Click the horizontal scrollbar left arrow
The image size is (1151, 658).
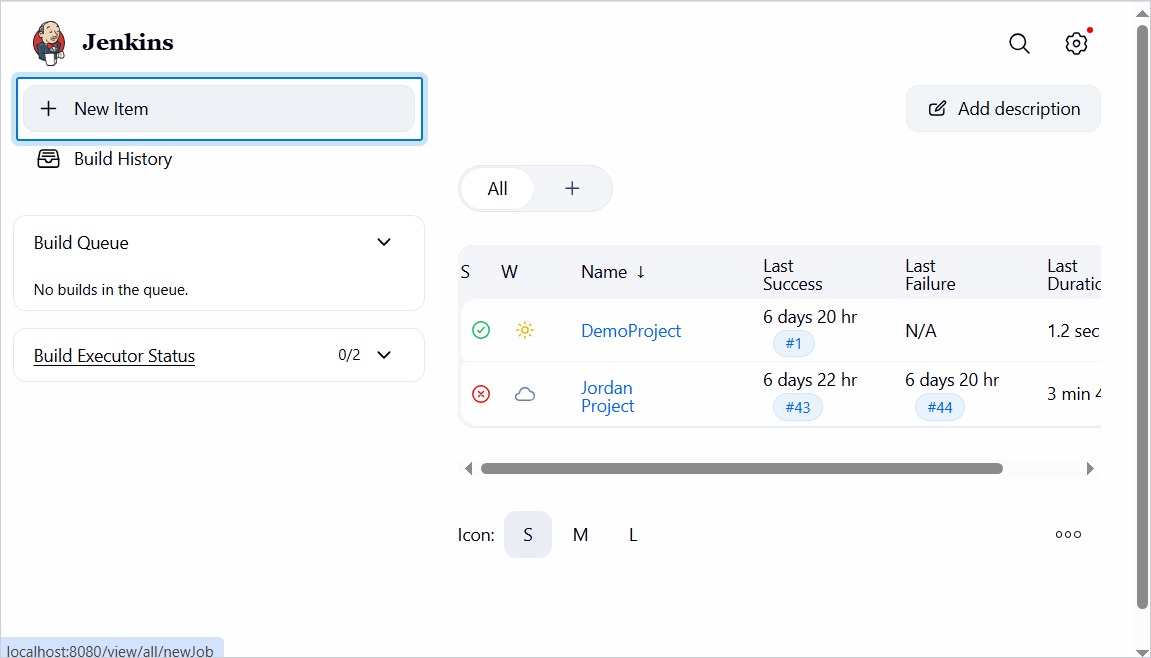(468, 469)
